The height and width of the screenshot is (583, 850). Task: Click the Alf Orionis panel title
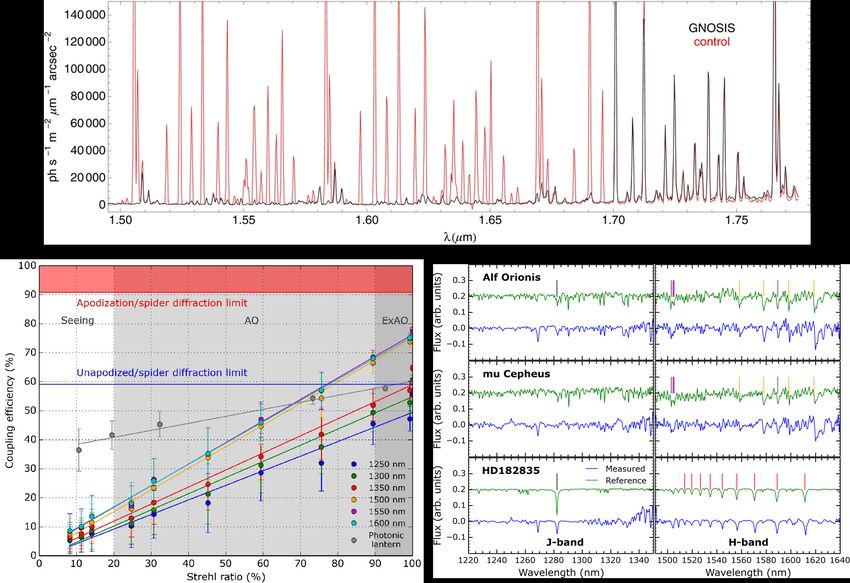coord(511,277)
